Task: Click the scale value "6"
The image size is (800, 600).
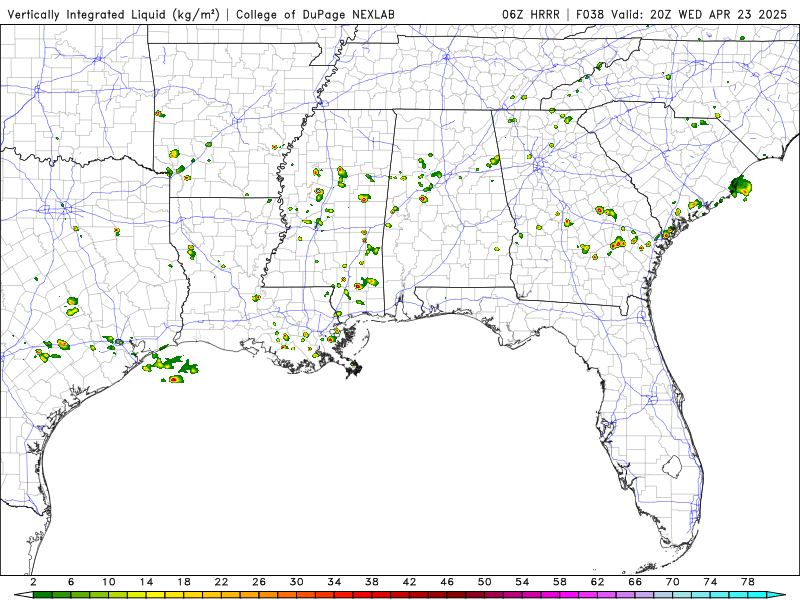Action: (71, 582)
